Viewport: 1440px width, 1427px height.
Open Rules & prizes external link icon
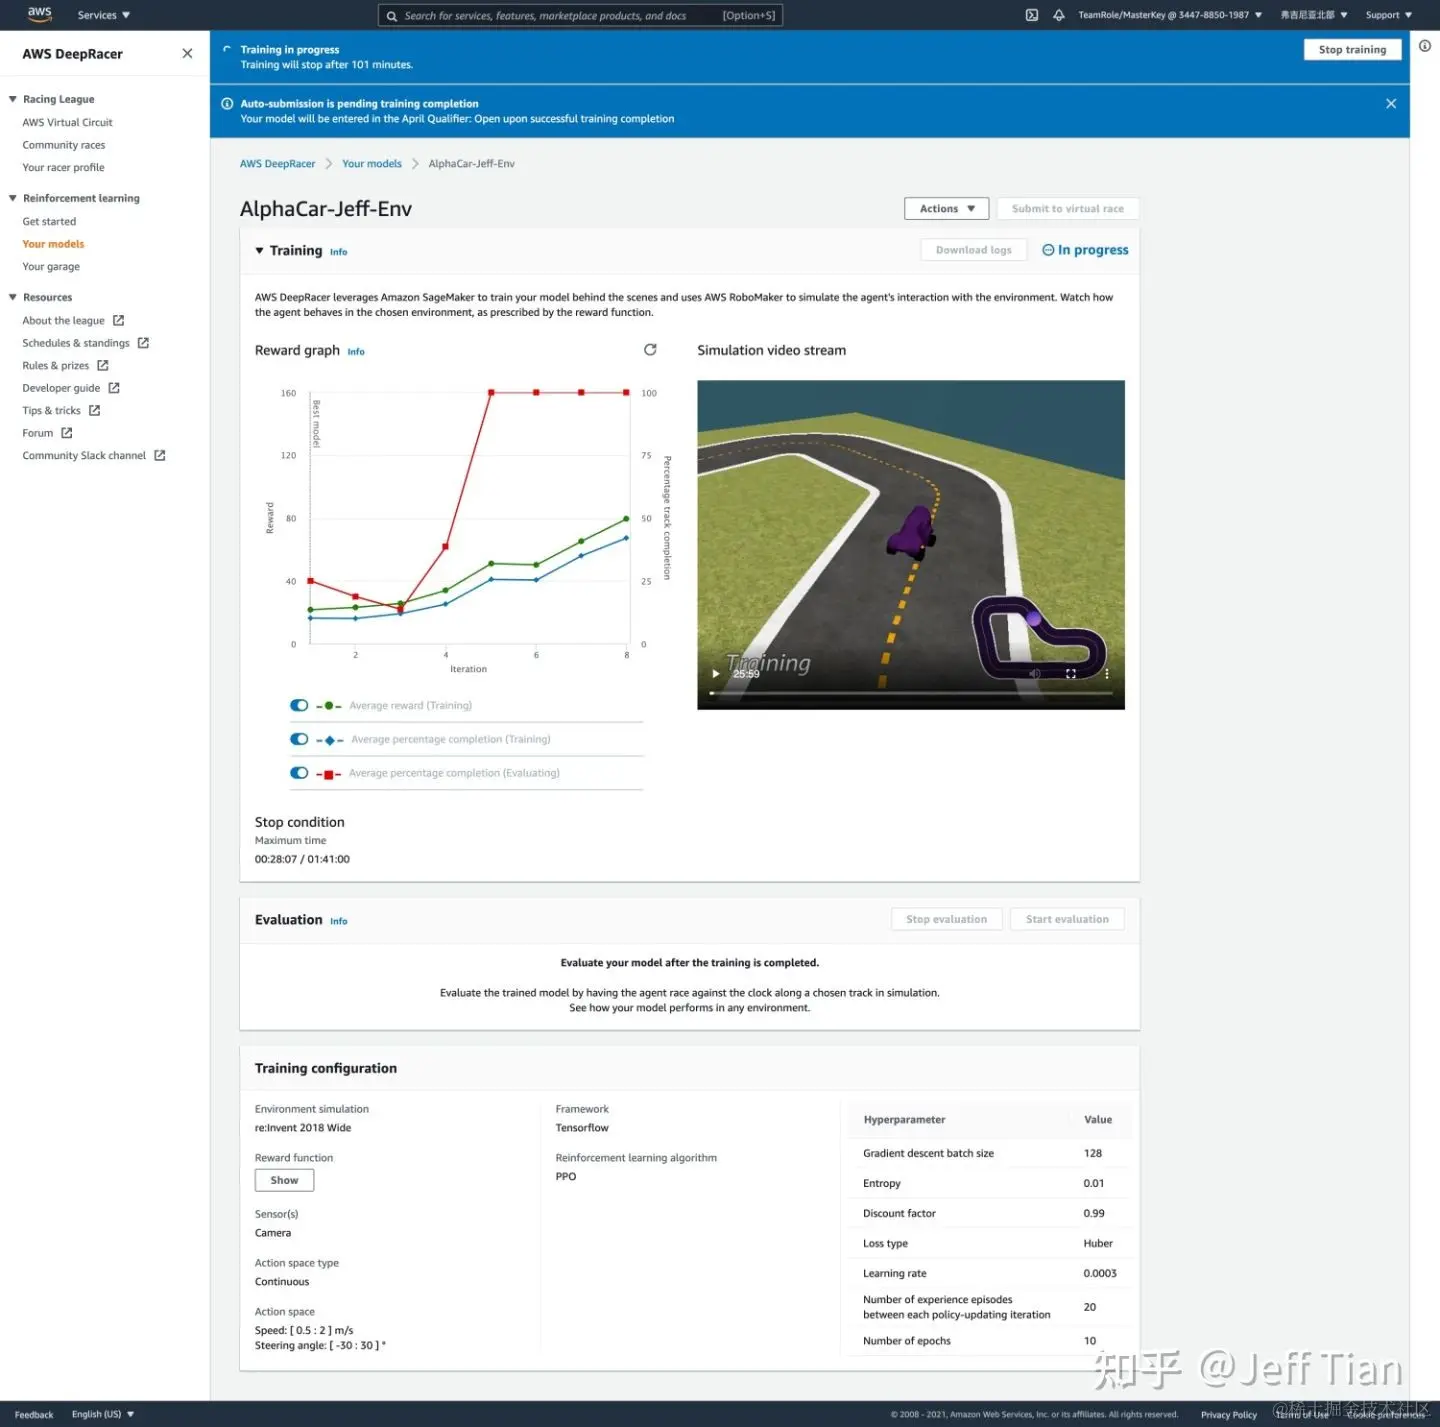tap(103, 366)
